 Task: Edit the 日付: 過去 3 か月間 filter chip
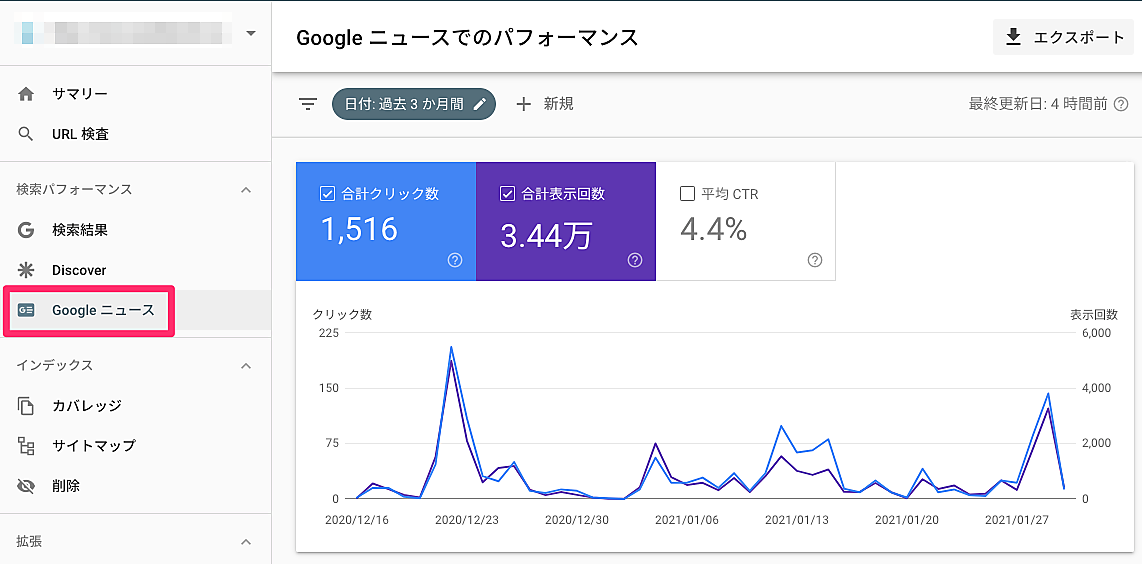(413, 104)
